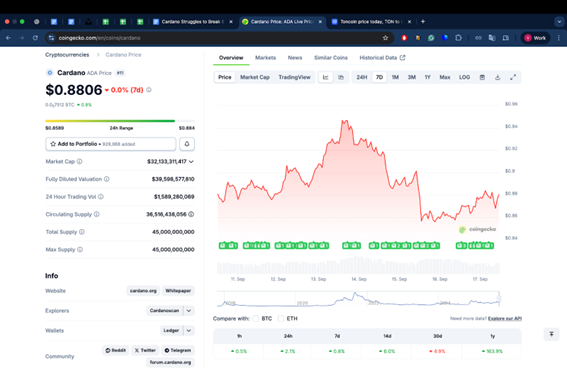This screenshot has height=368, width=567.
Task: Tick the BTC compare checkbox
Action: [x=256, y=318]
